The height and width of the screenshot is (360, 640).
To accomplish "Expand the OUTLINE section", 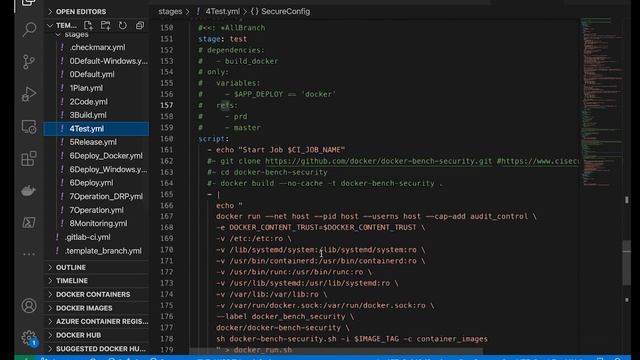I will (96, 267).
